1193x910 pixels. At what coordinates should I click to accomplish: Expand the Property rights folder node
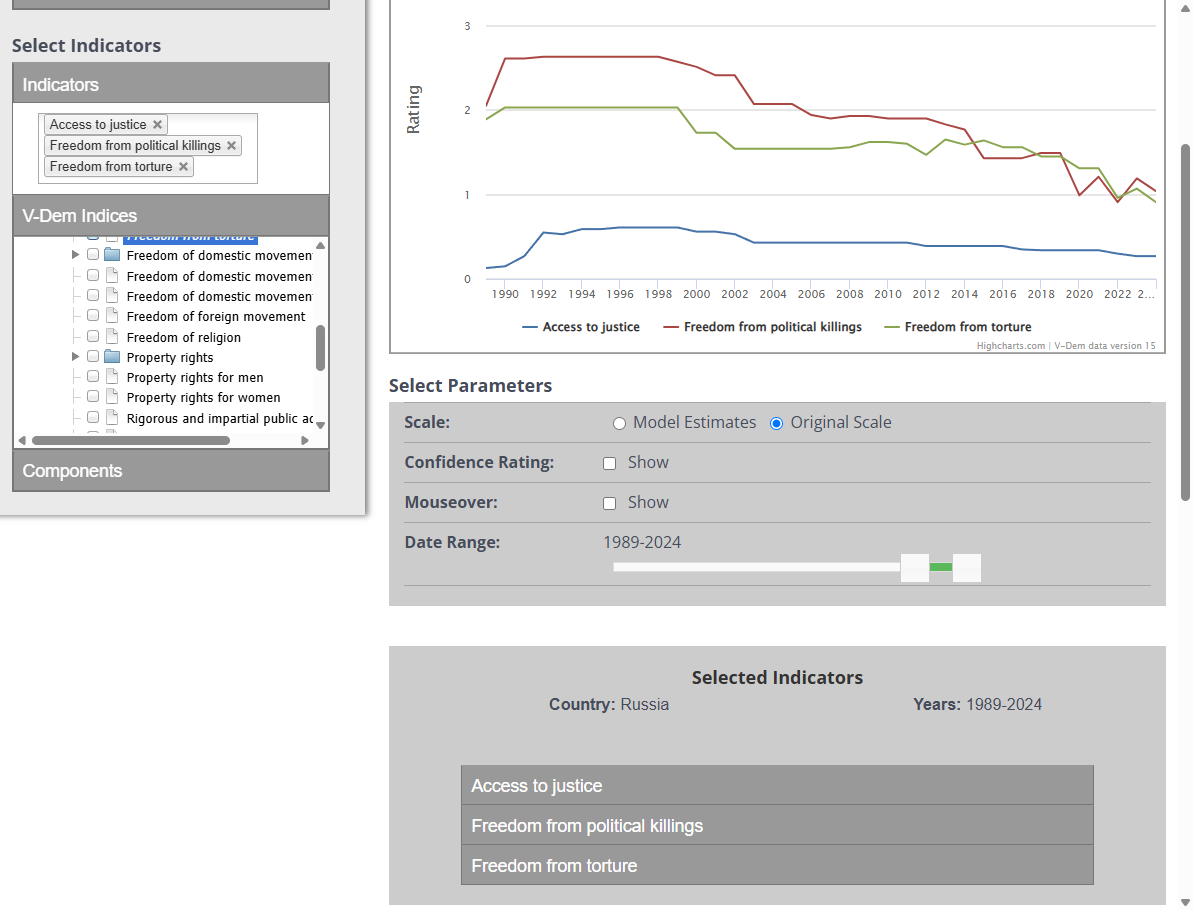coord(75,357)
